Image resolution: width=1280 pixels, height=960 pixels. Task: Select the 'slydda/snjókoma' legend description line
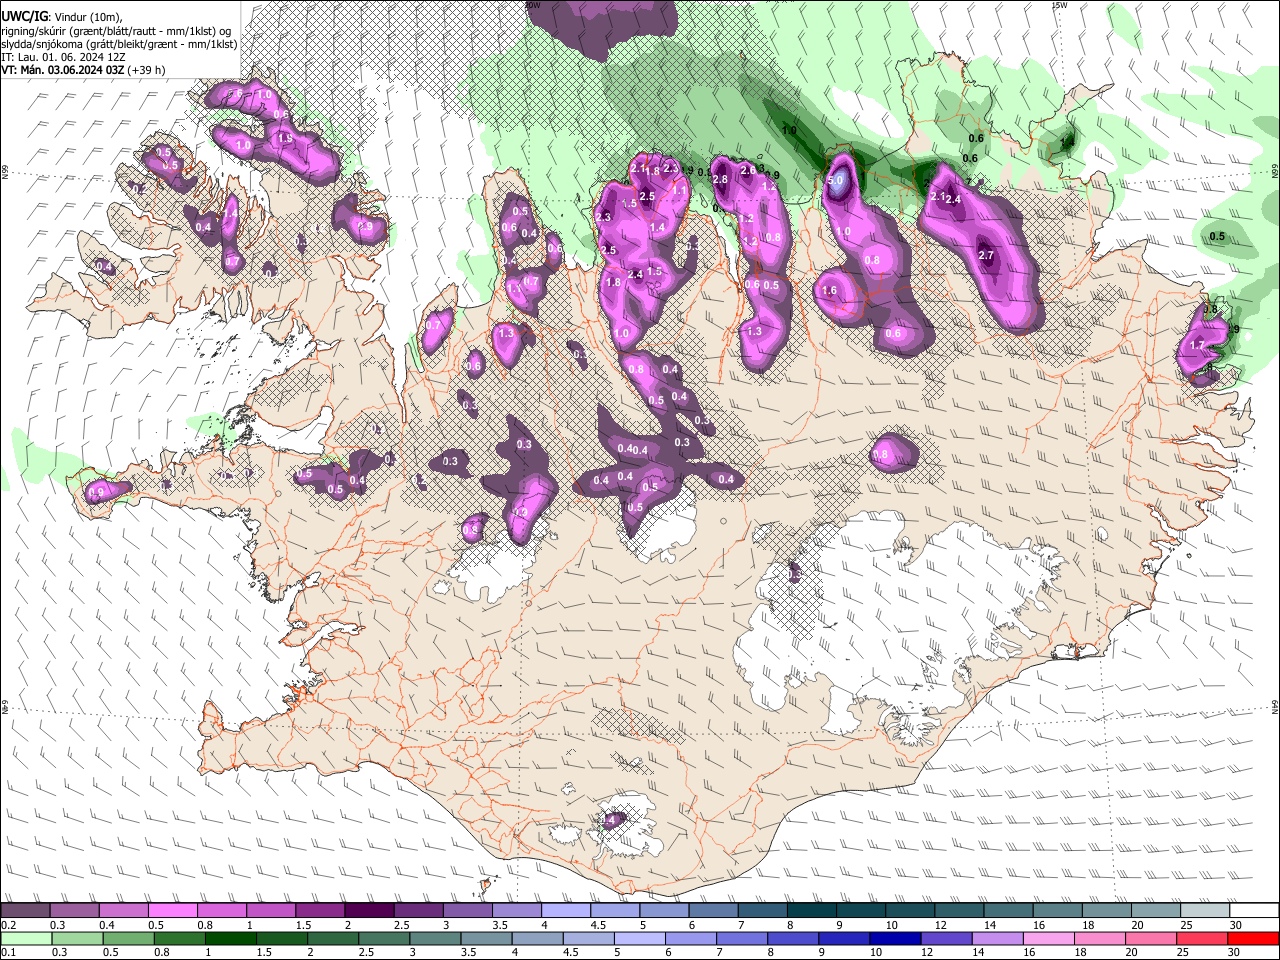(119, 44)
